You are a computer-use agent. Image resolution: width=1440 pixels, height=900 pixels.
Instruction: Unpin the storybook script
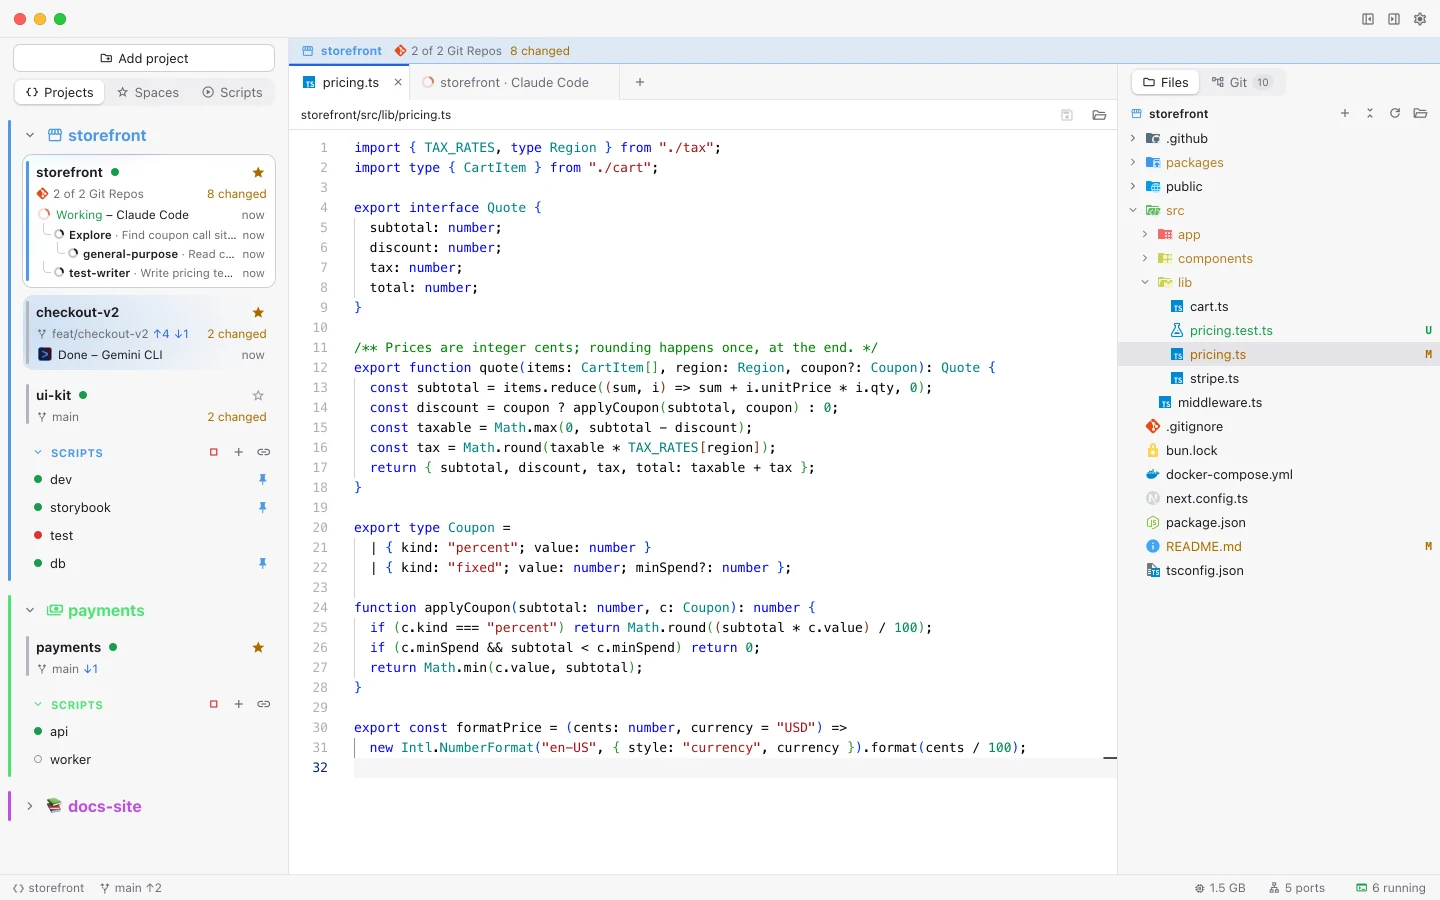[x=263, y=507]
